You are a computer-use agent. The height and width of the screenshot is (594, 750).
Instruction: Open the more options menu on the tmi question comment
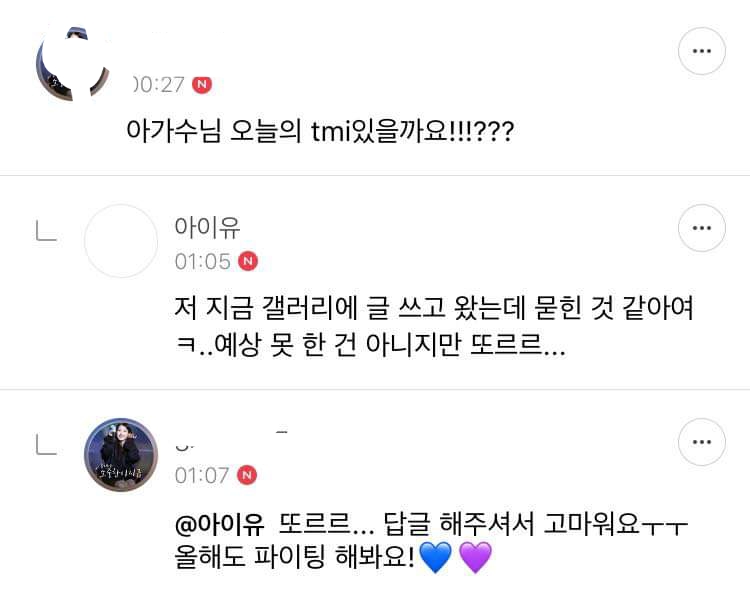[x=701, y=50]
